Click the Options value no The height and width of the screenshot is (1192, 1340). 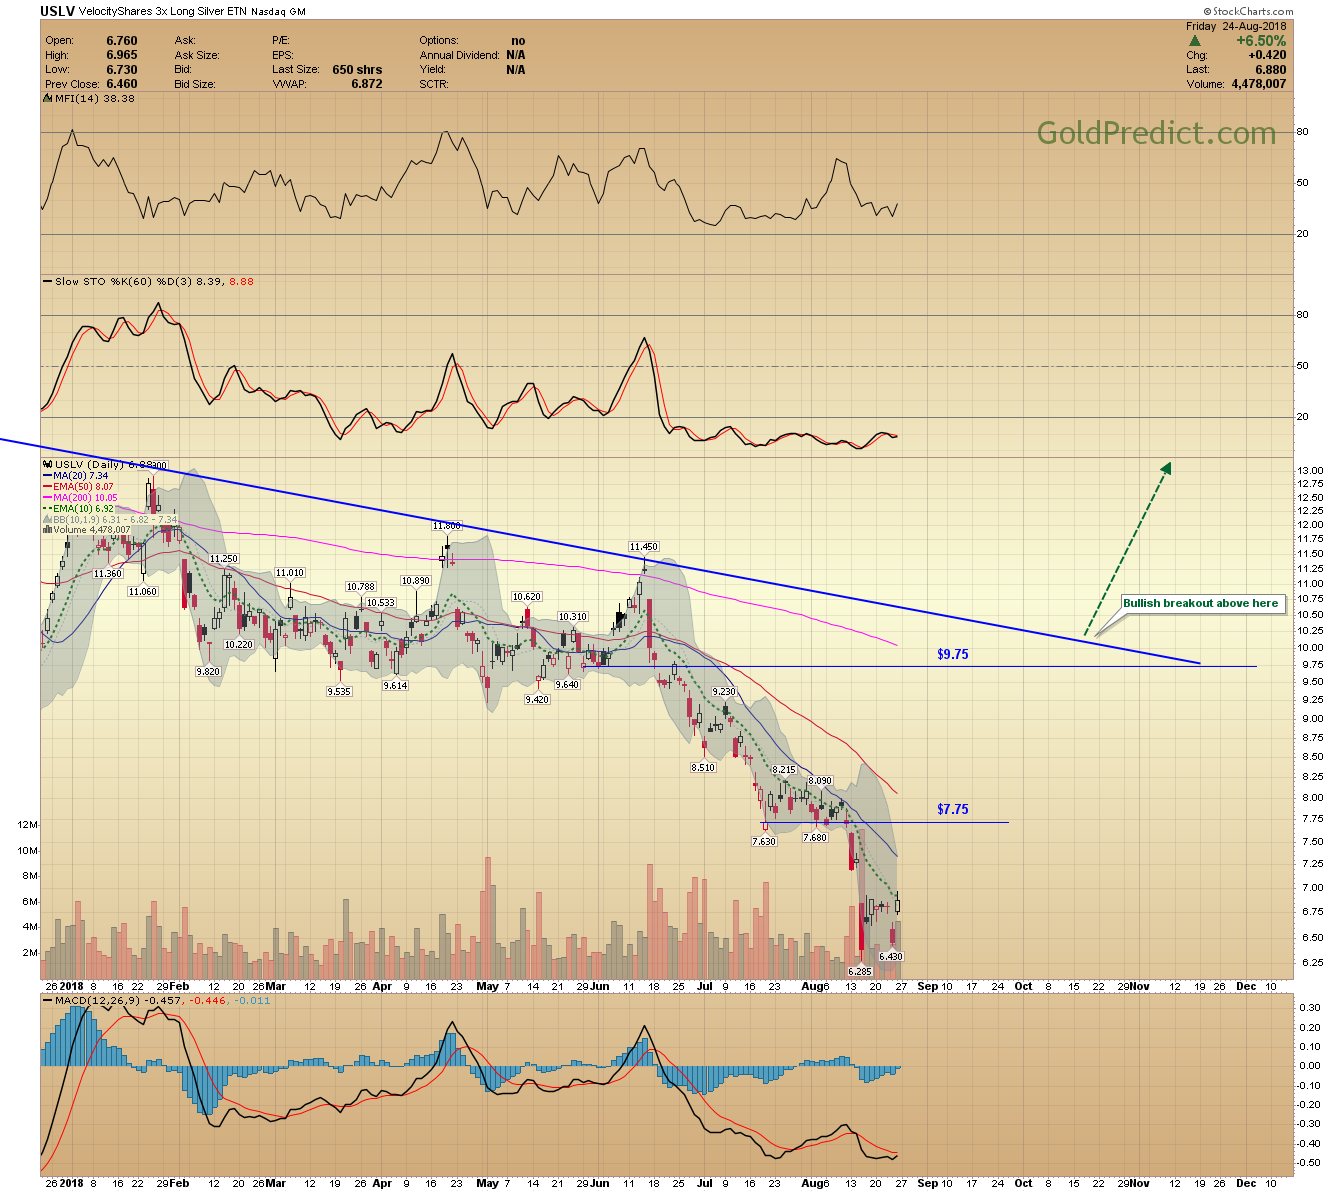(518, 41)
